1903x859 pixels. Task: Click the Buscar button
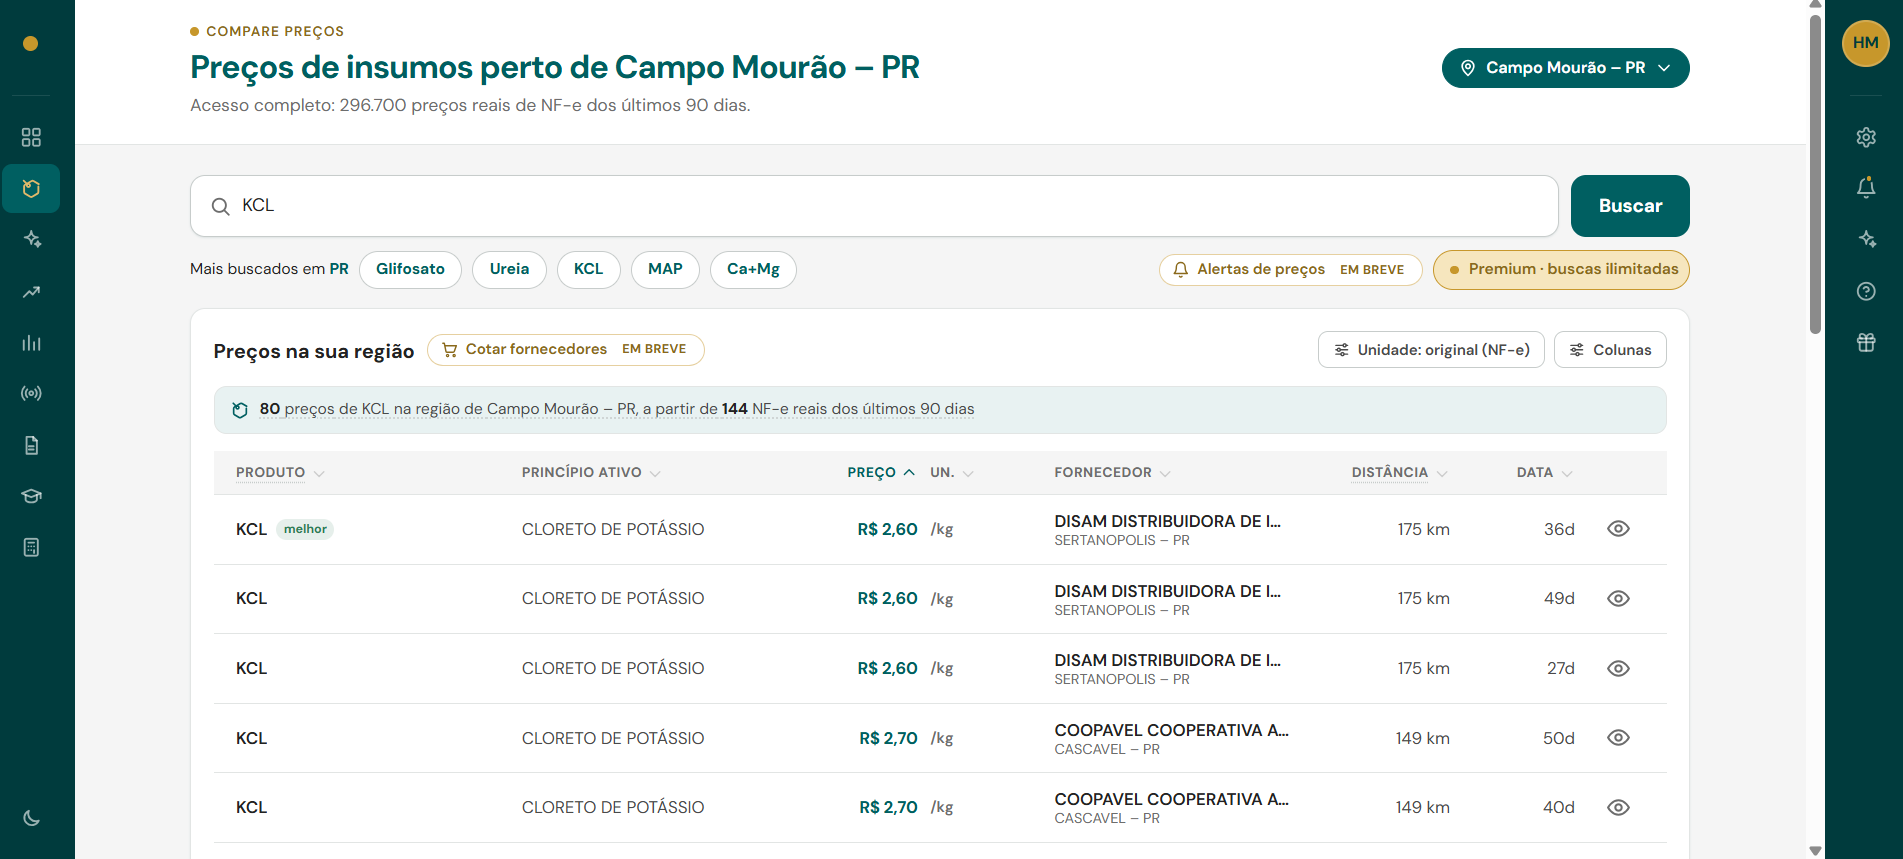click(x=1630, y=206)
